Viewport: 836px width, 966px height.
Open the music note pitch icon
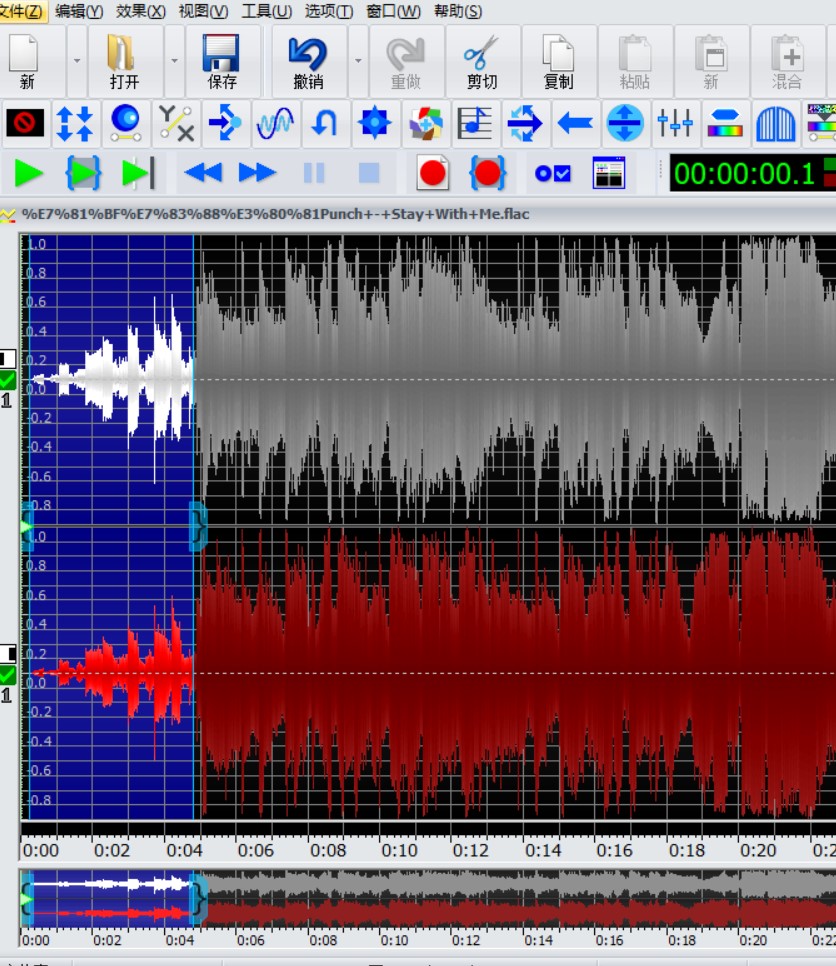pyautogui.click(x=474, y=123)
